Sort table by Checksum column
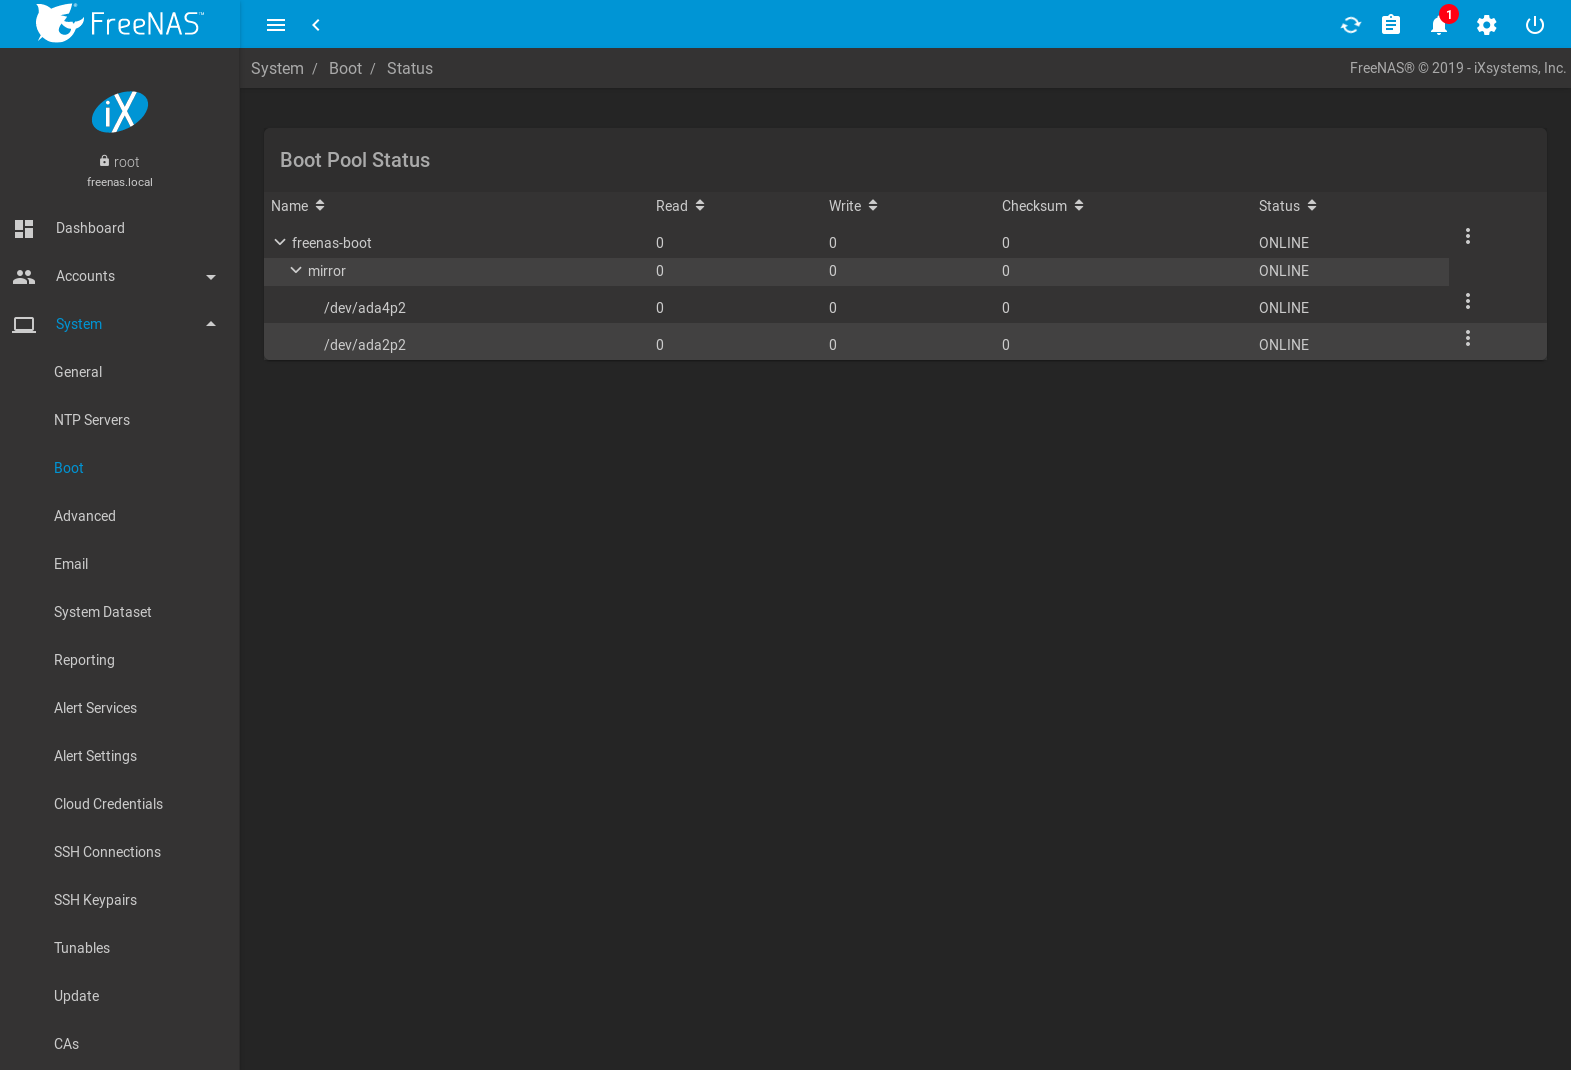 (x=1042, y=206)
